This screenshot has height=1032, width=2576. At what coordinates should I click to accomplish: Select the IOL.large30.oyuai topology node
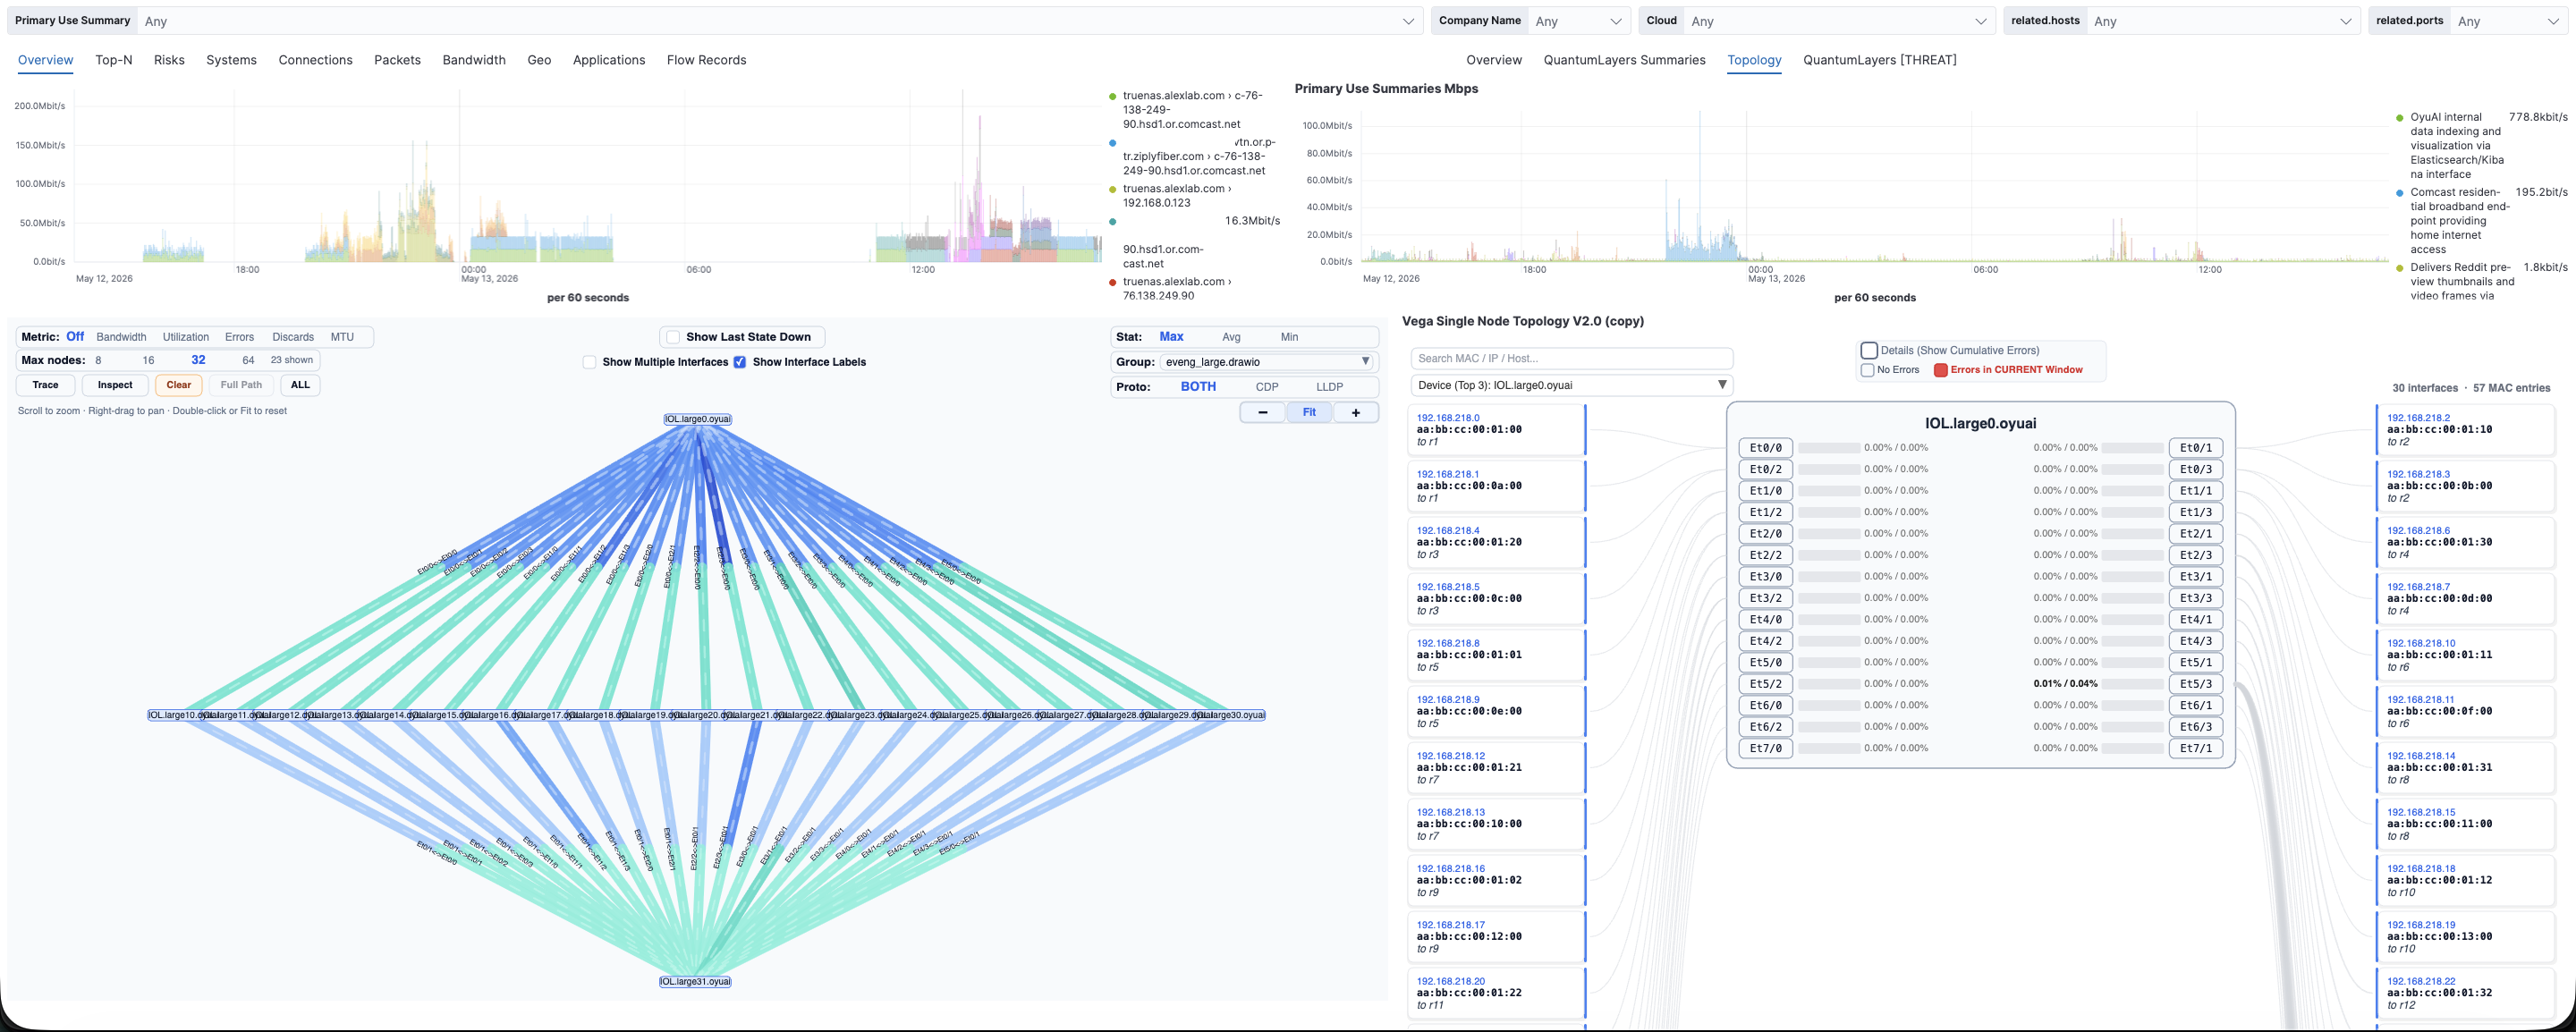pos(1230,715)
